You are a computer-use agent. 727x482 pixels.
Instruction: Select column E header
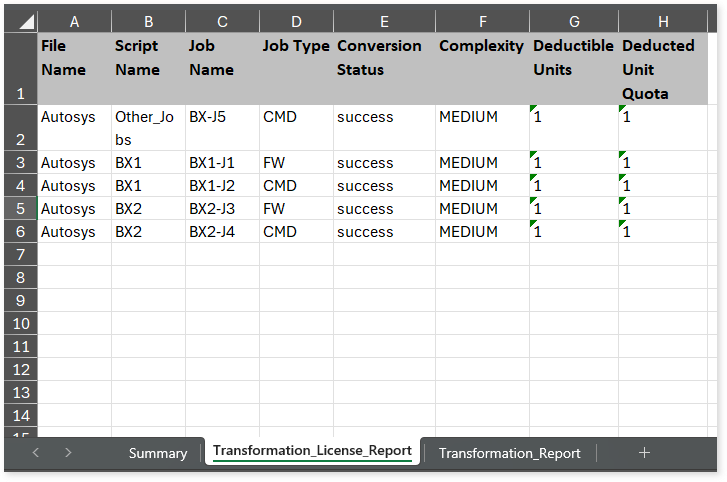pos(384,21)
